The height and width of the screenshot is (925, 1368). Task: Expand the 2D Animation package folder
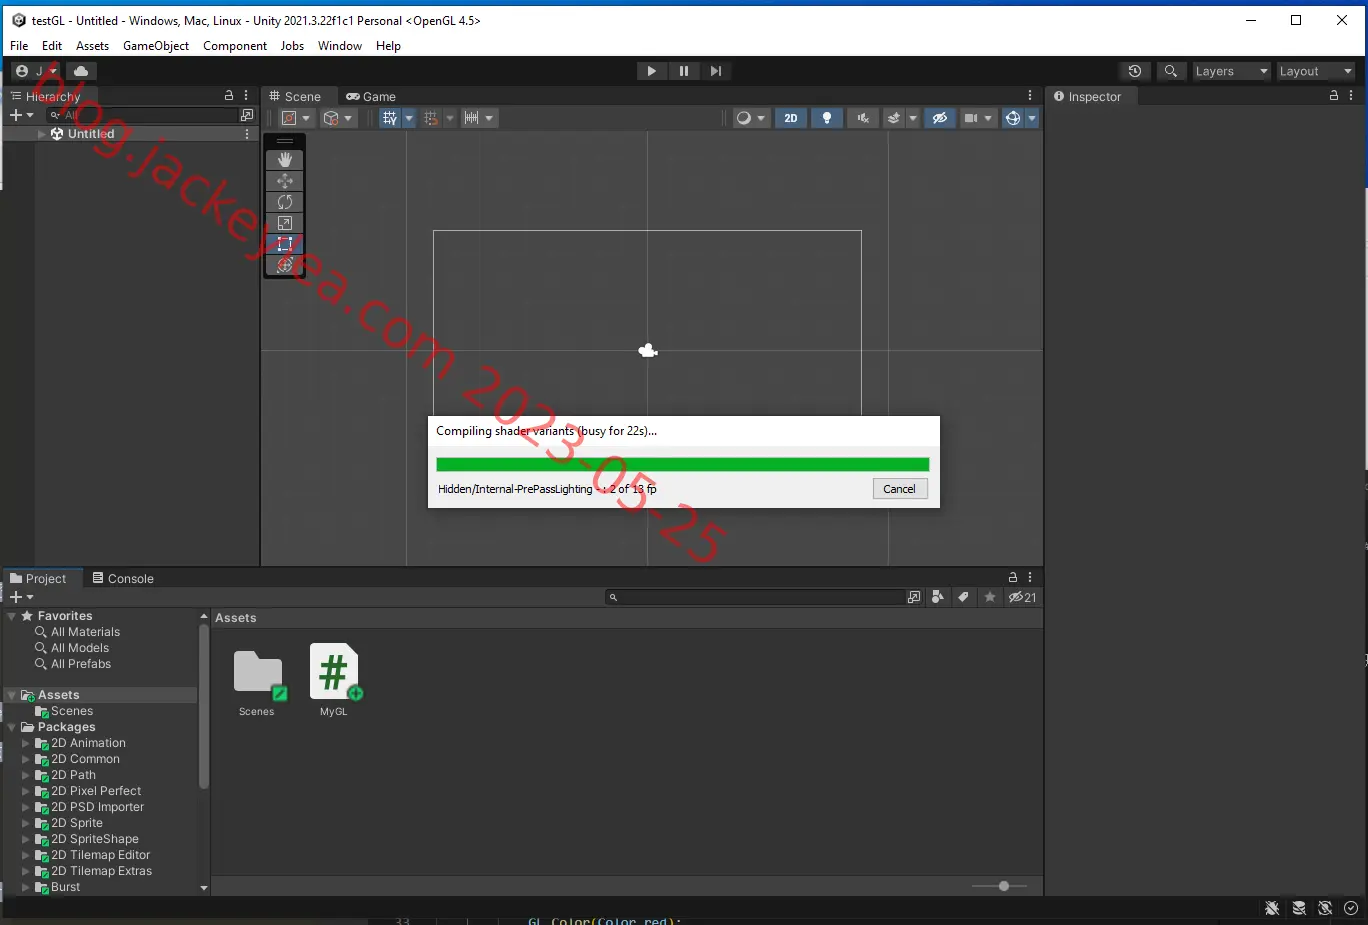26,743
